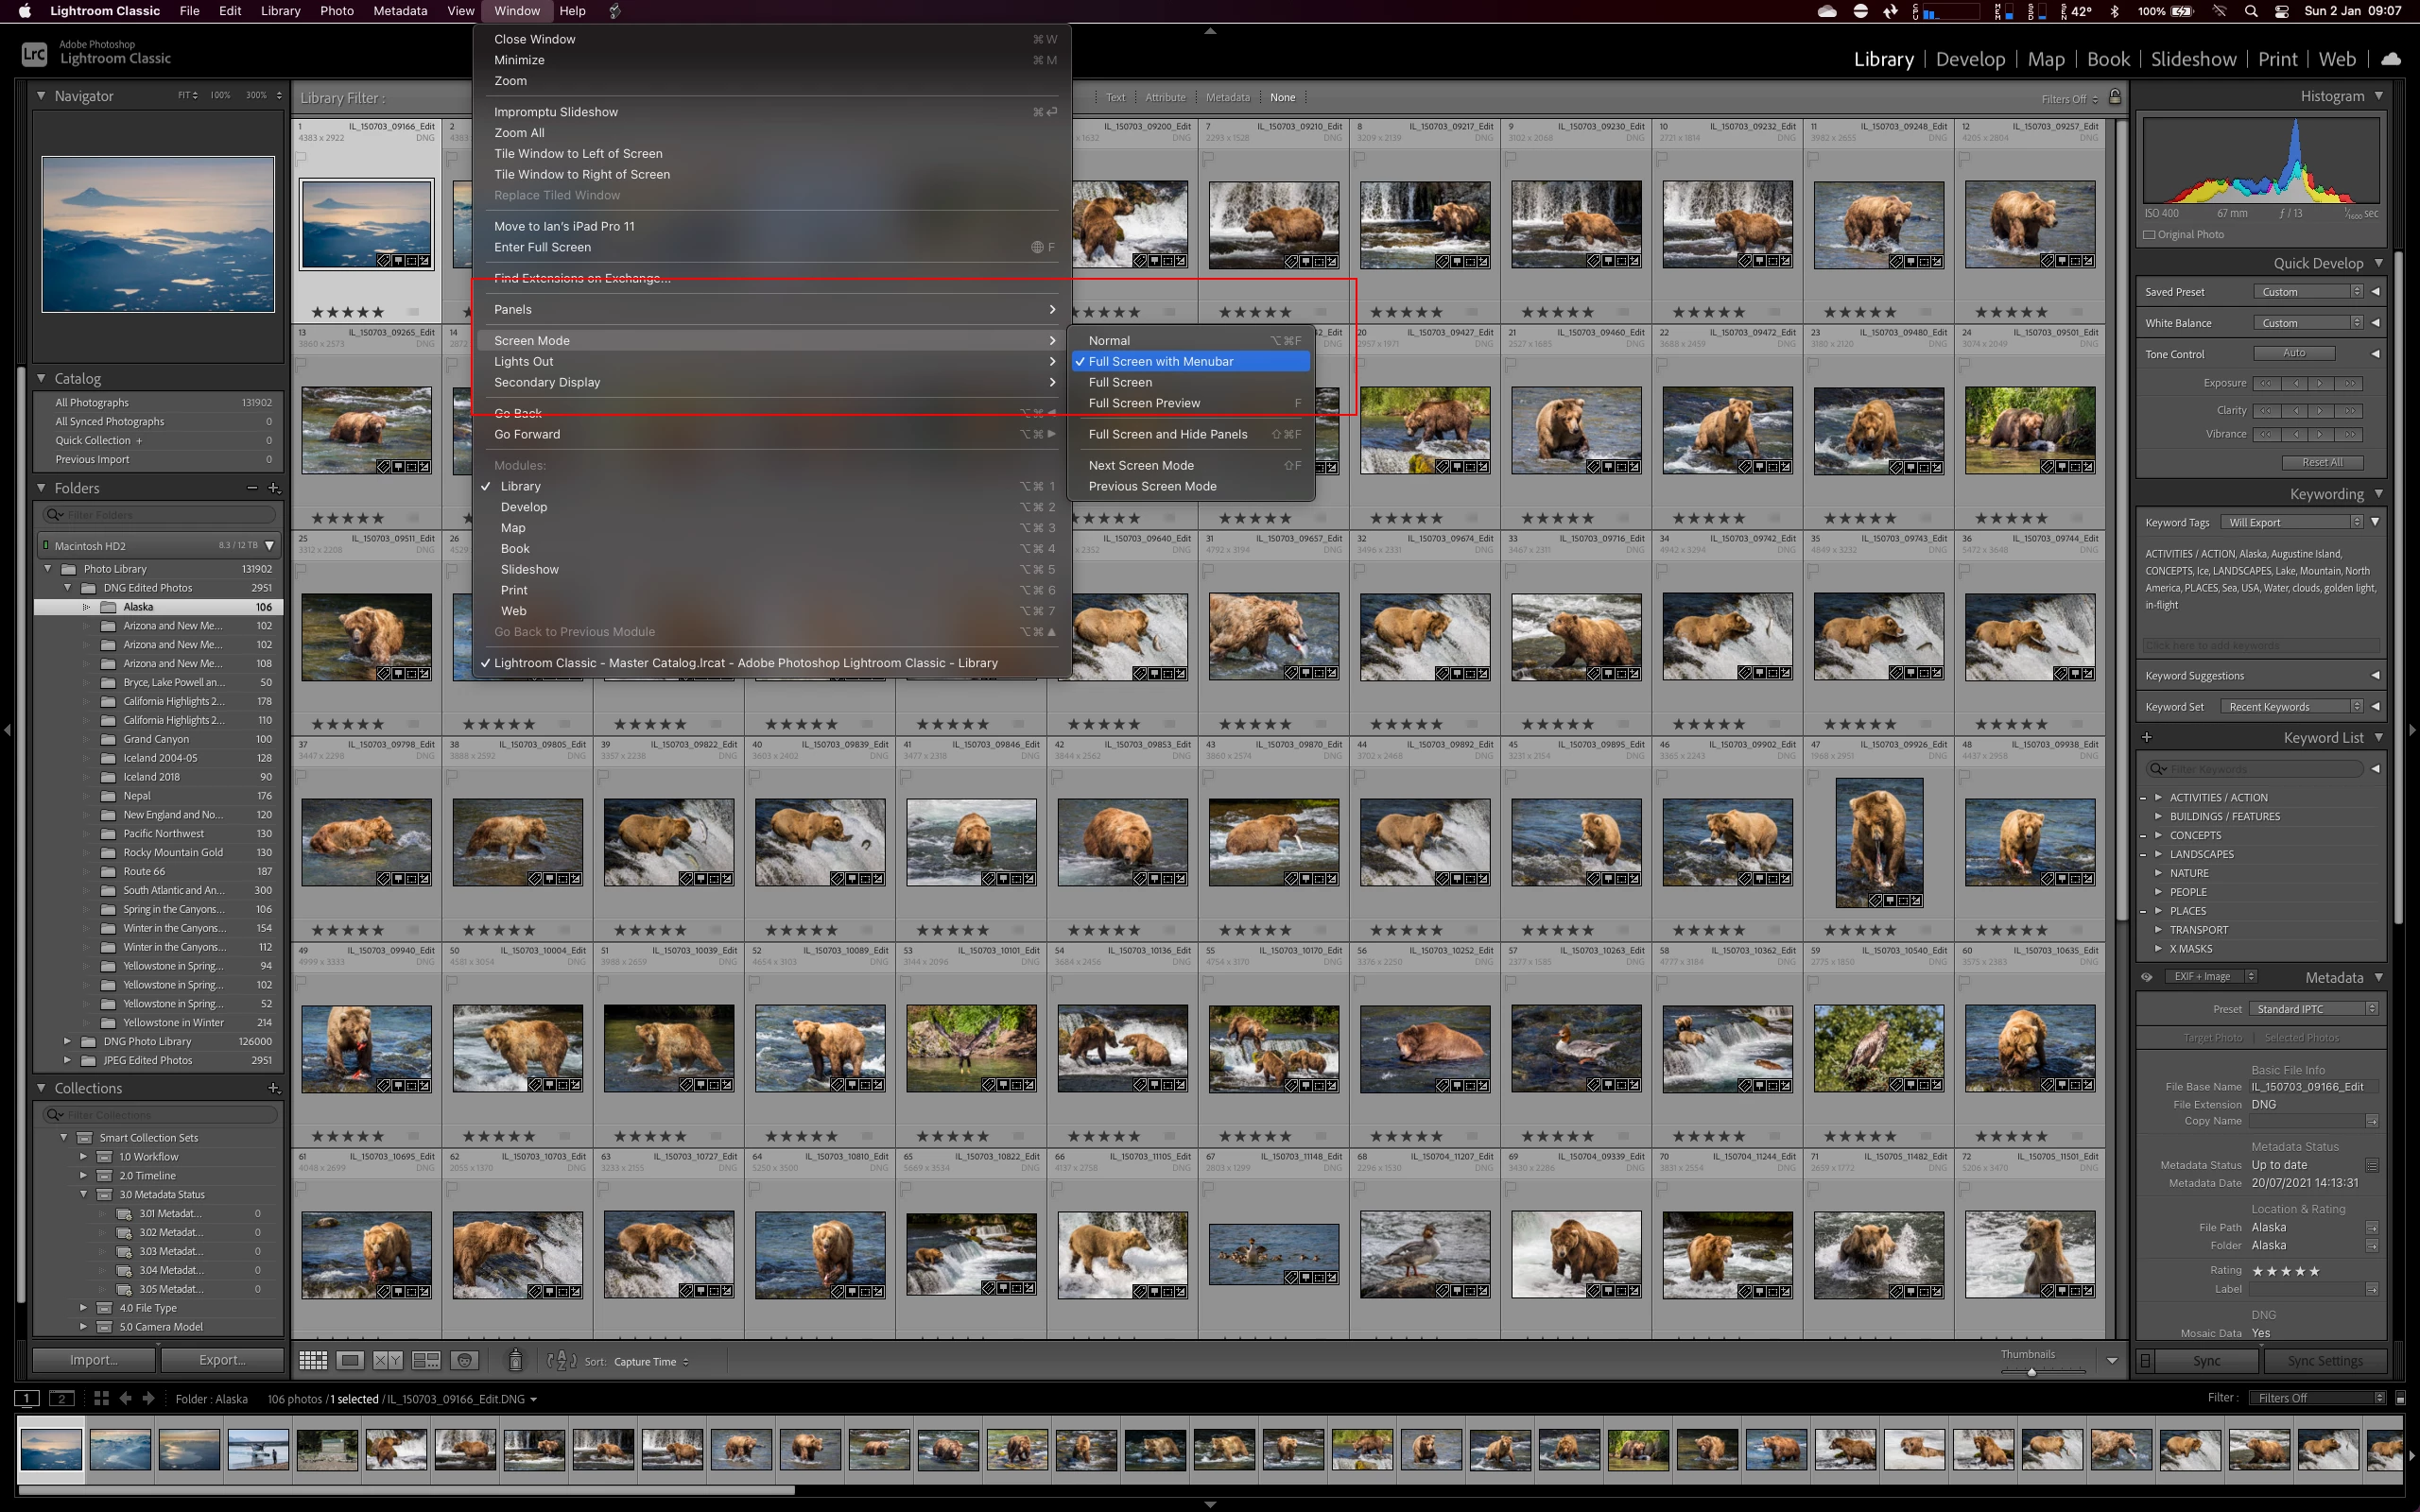2420x1512 pixels.
Task: Open Survey view icon
Action: pos(426,1360)
